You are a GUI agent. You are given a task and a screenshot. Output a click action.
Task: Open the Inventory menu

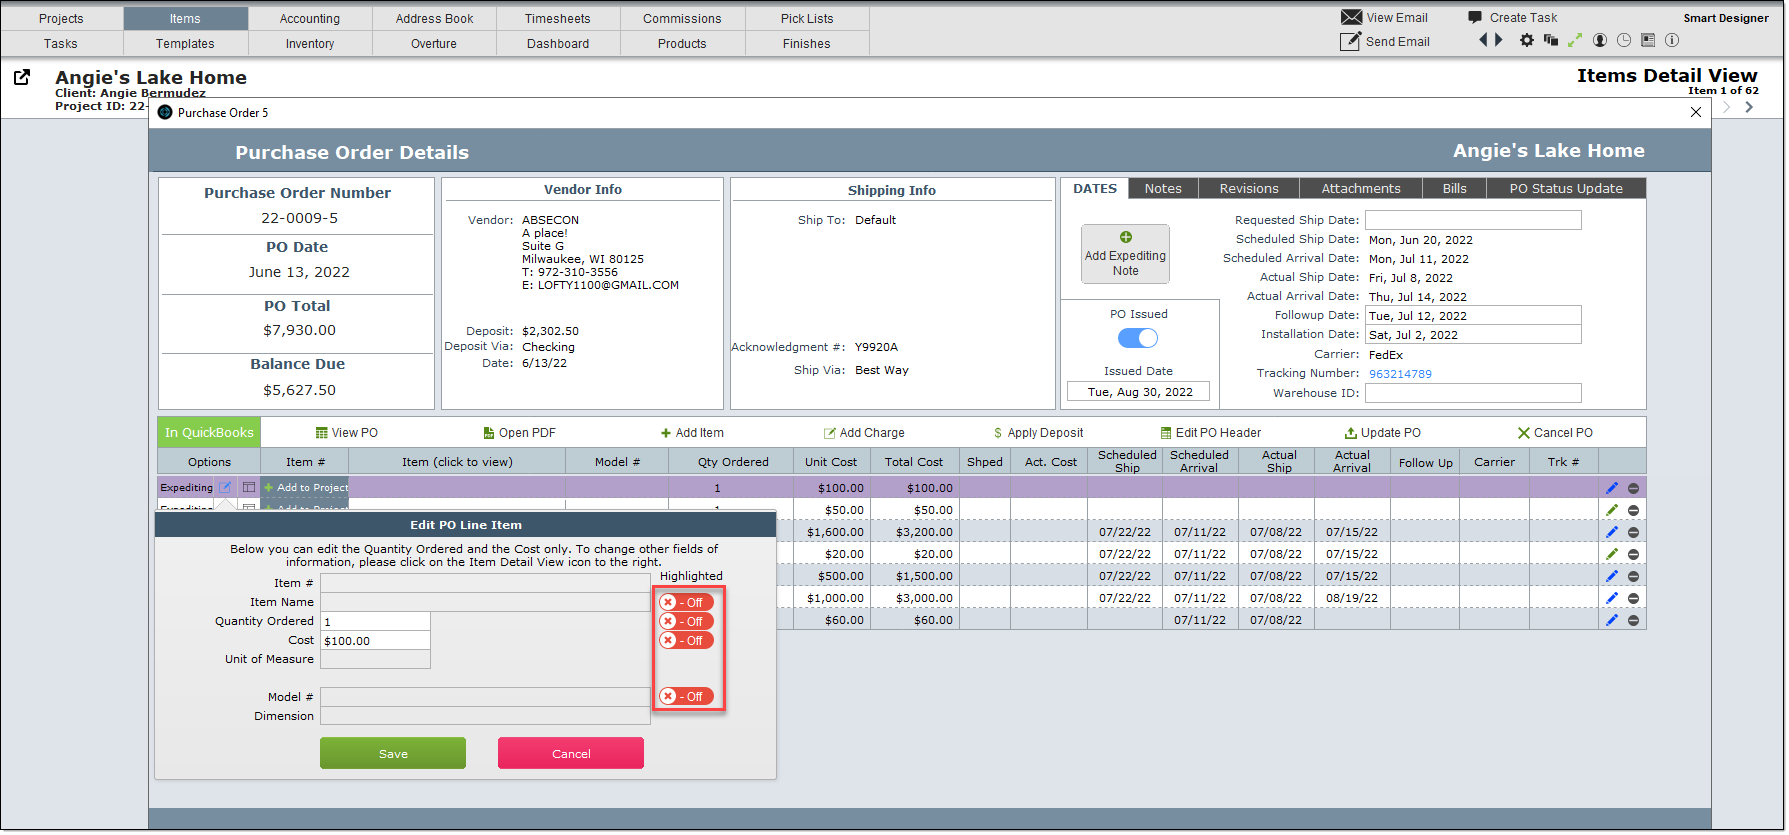pyautogui.click(x=310, y=43)
